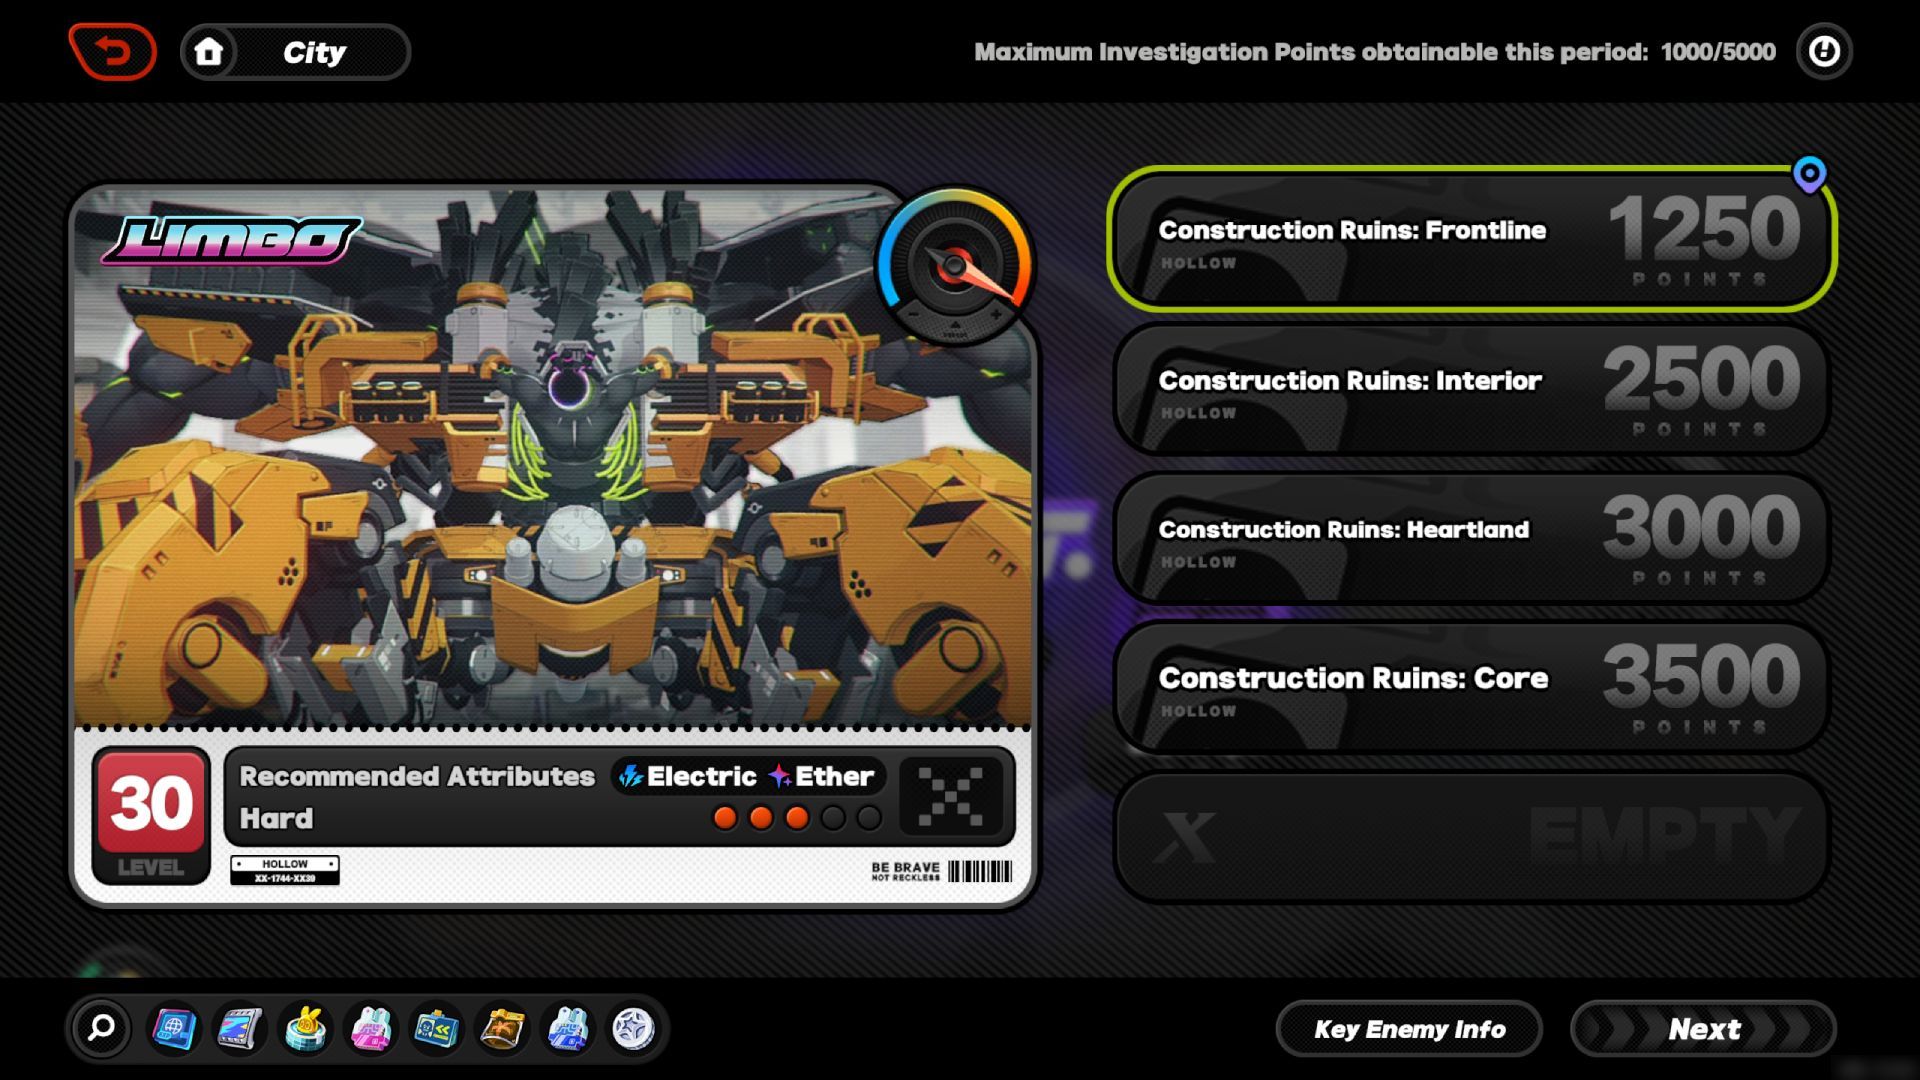Drag the investigation points slider
The image size is (1920, 1080).
(x=1813, y=174)
